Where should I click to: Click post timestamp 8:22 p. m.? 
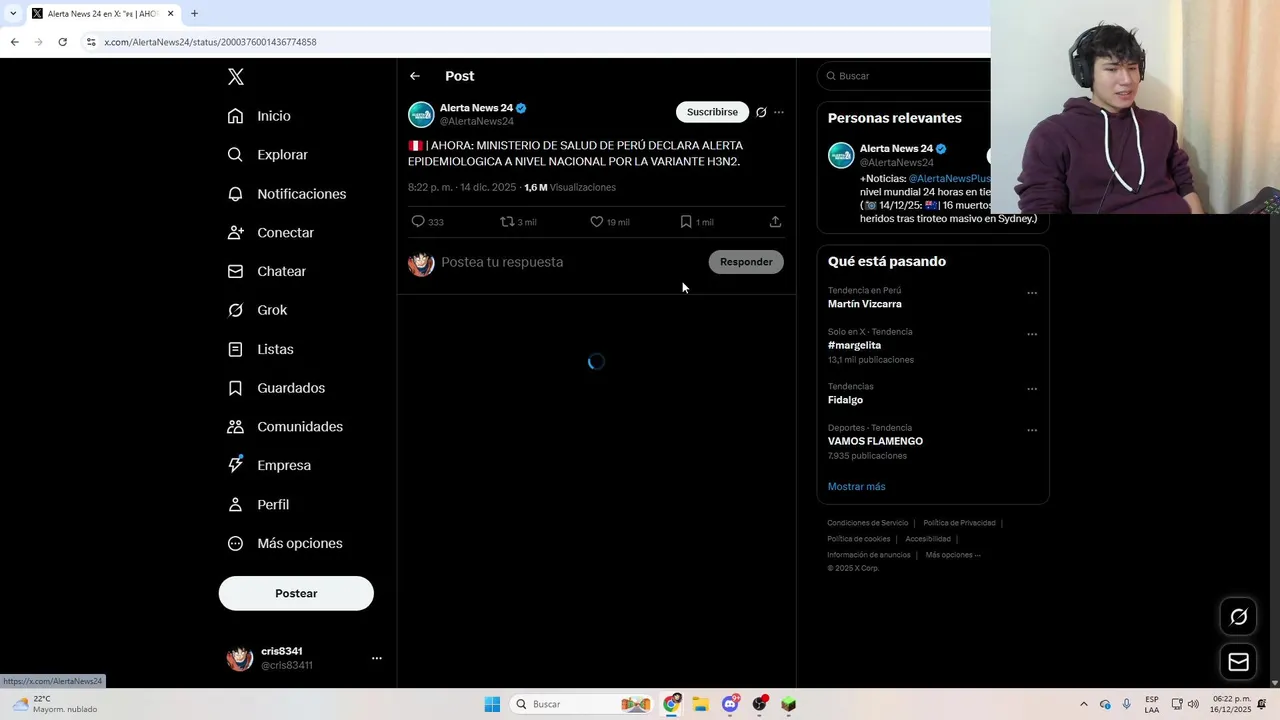462,188
